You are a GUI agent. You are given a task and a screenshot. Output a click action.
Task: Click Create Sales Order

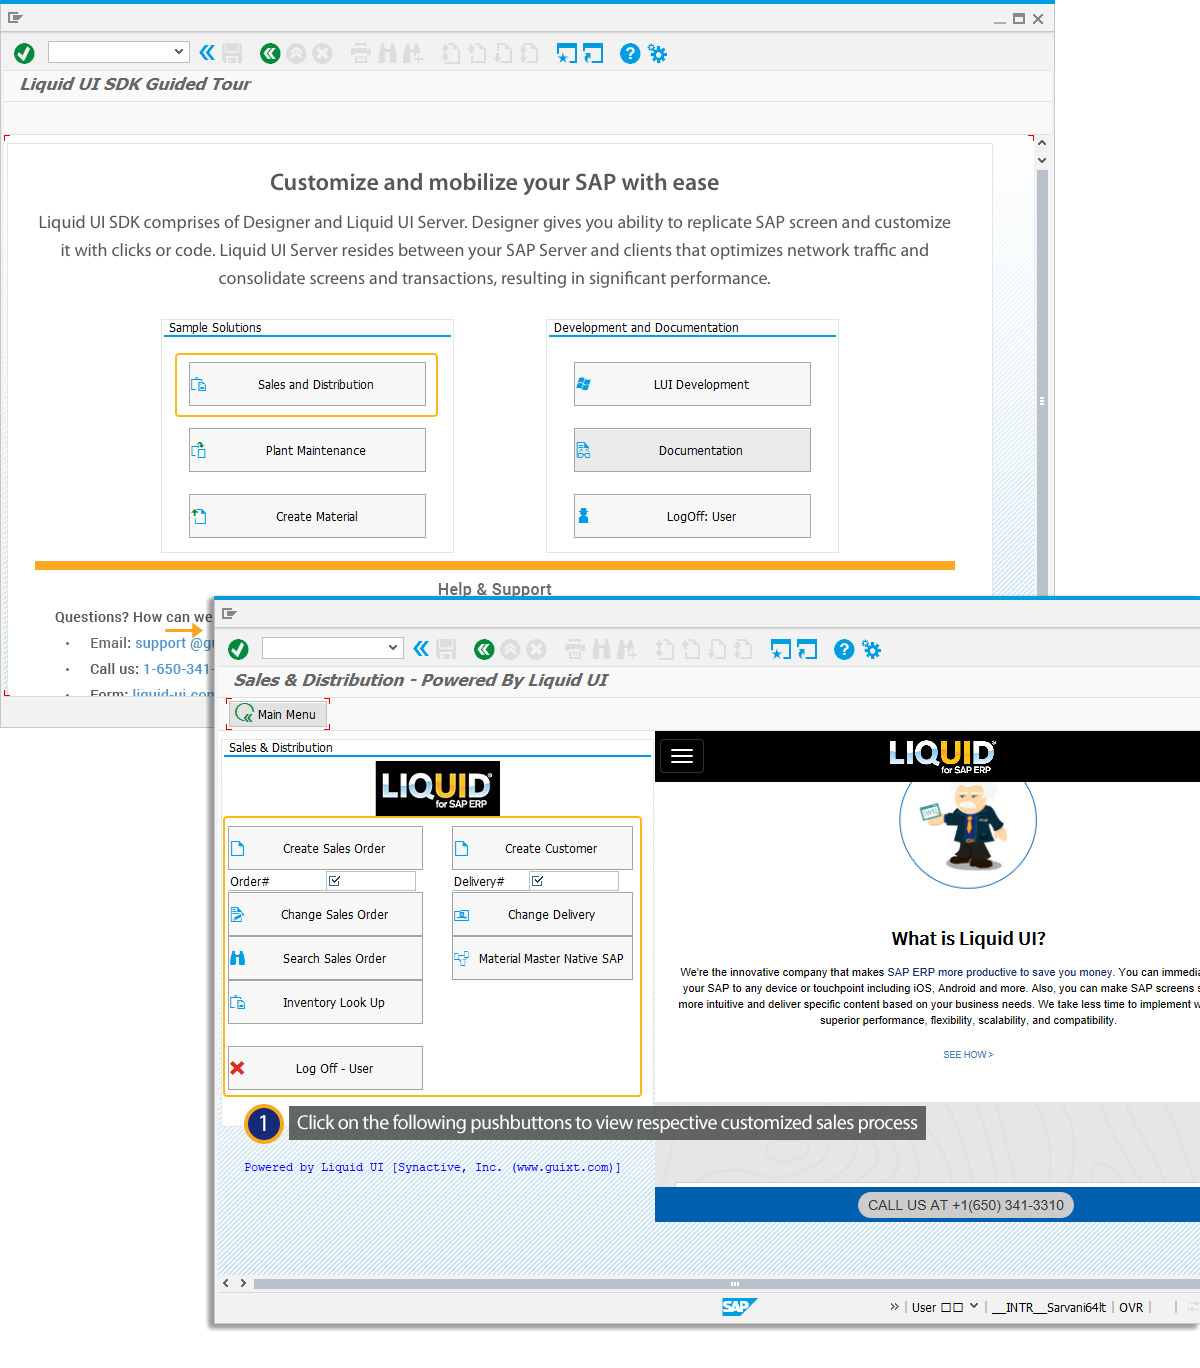pyautogui.click(x=325, y=848)
